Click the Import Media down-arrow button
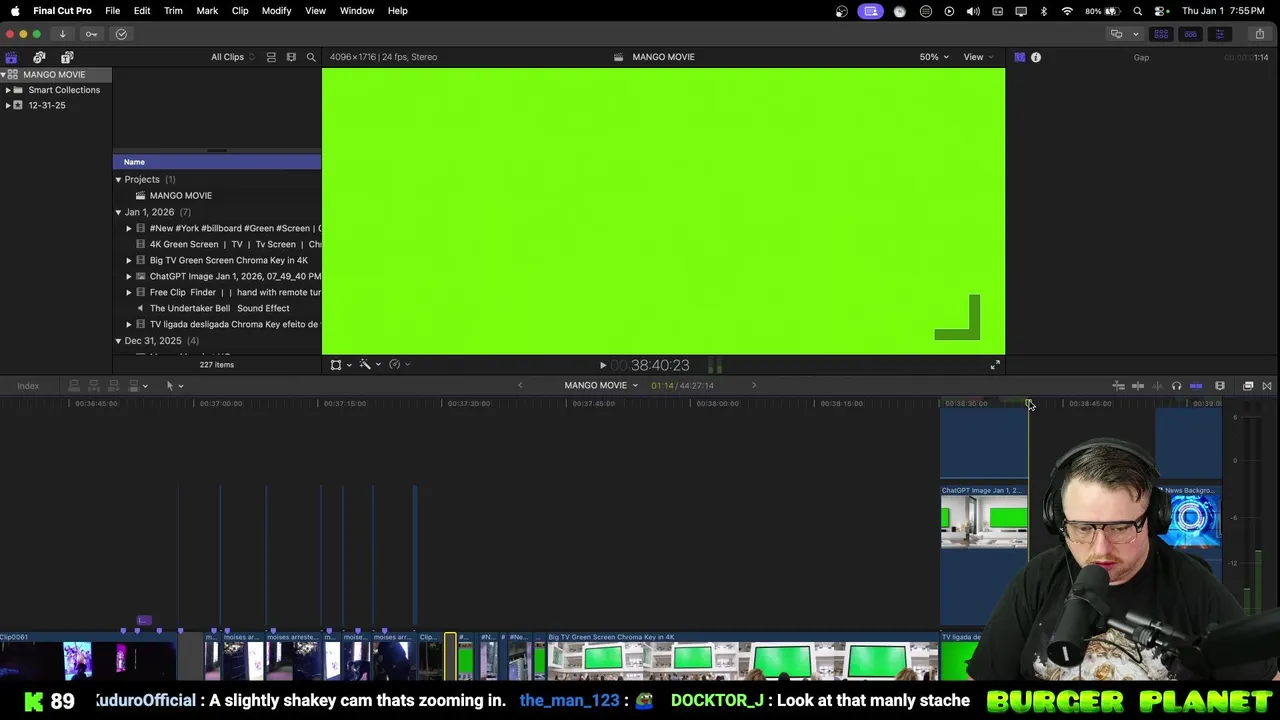 tap(62, 34)
